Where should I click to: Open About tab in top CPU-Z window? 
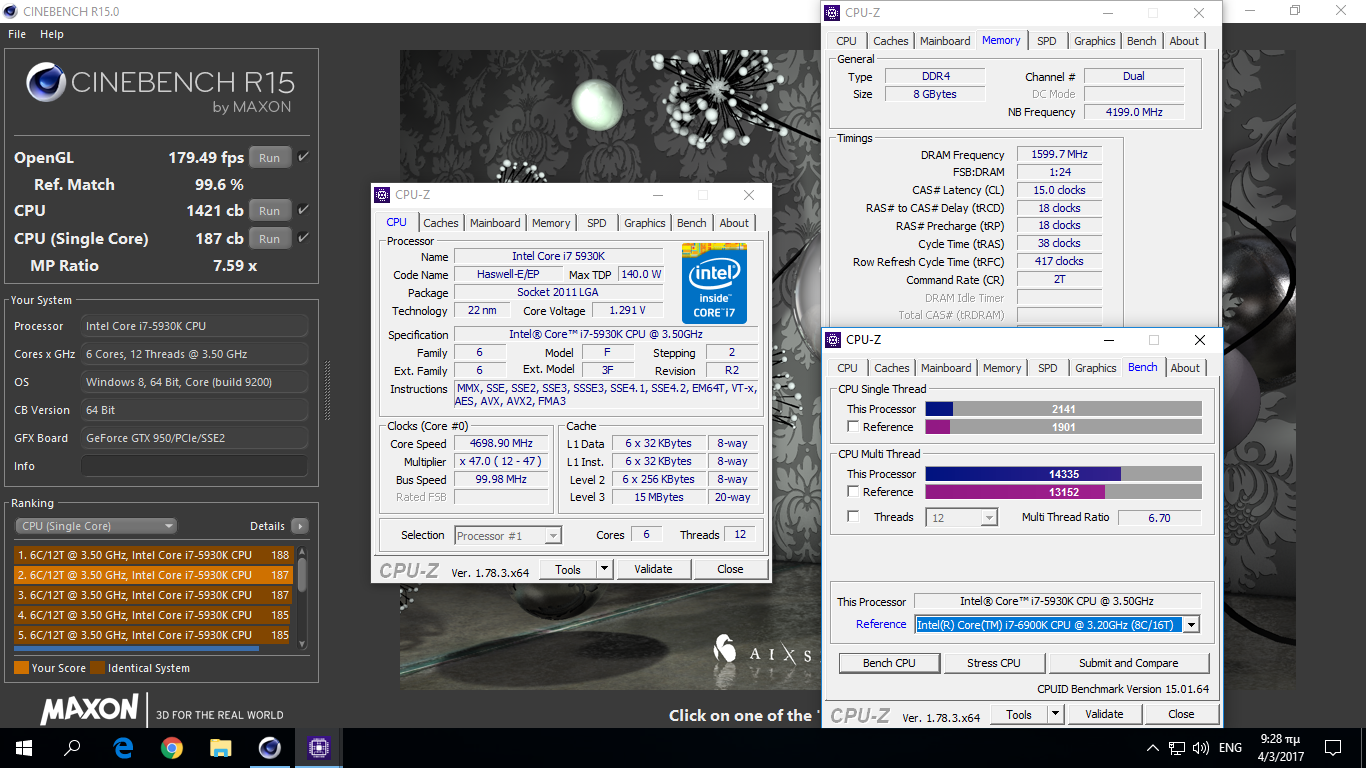[x=1184, y=41]
